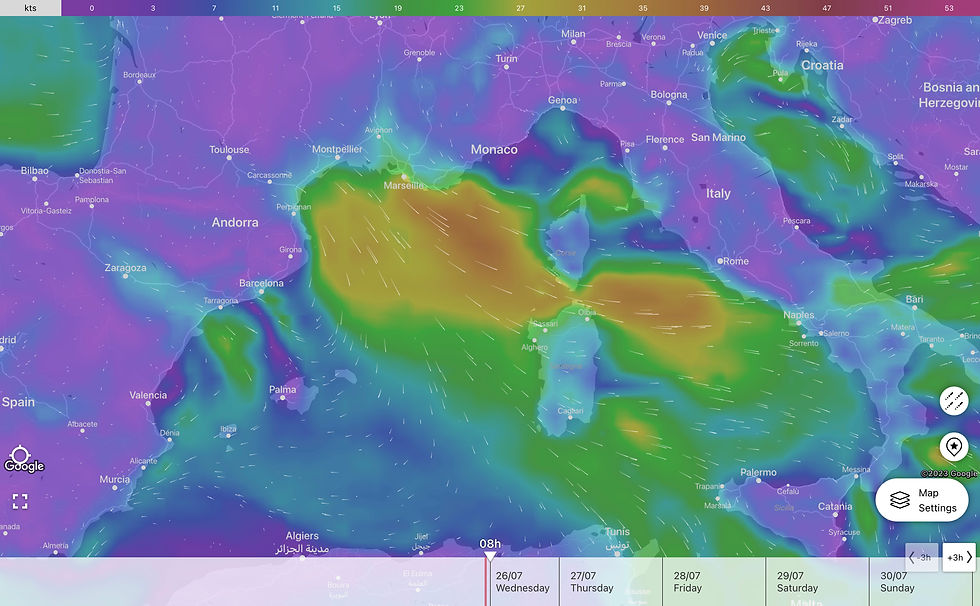Screen dimensions: 980x606
Task: Click Alicante city label
Action: tap(143, 460)
